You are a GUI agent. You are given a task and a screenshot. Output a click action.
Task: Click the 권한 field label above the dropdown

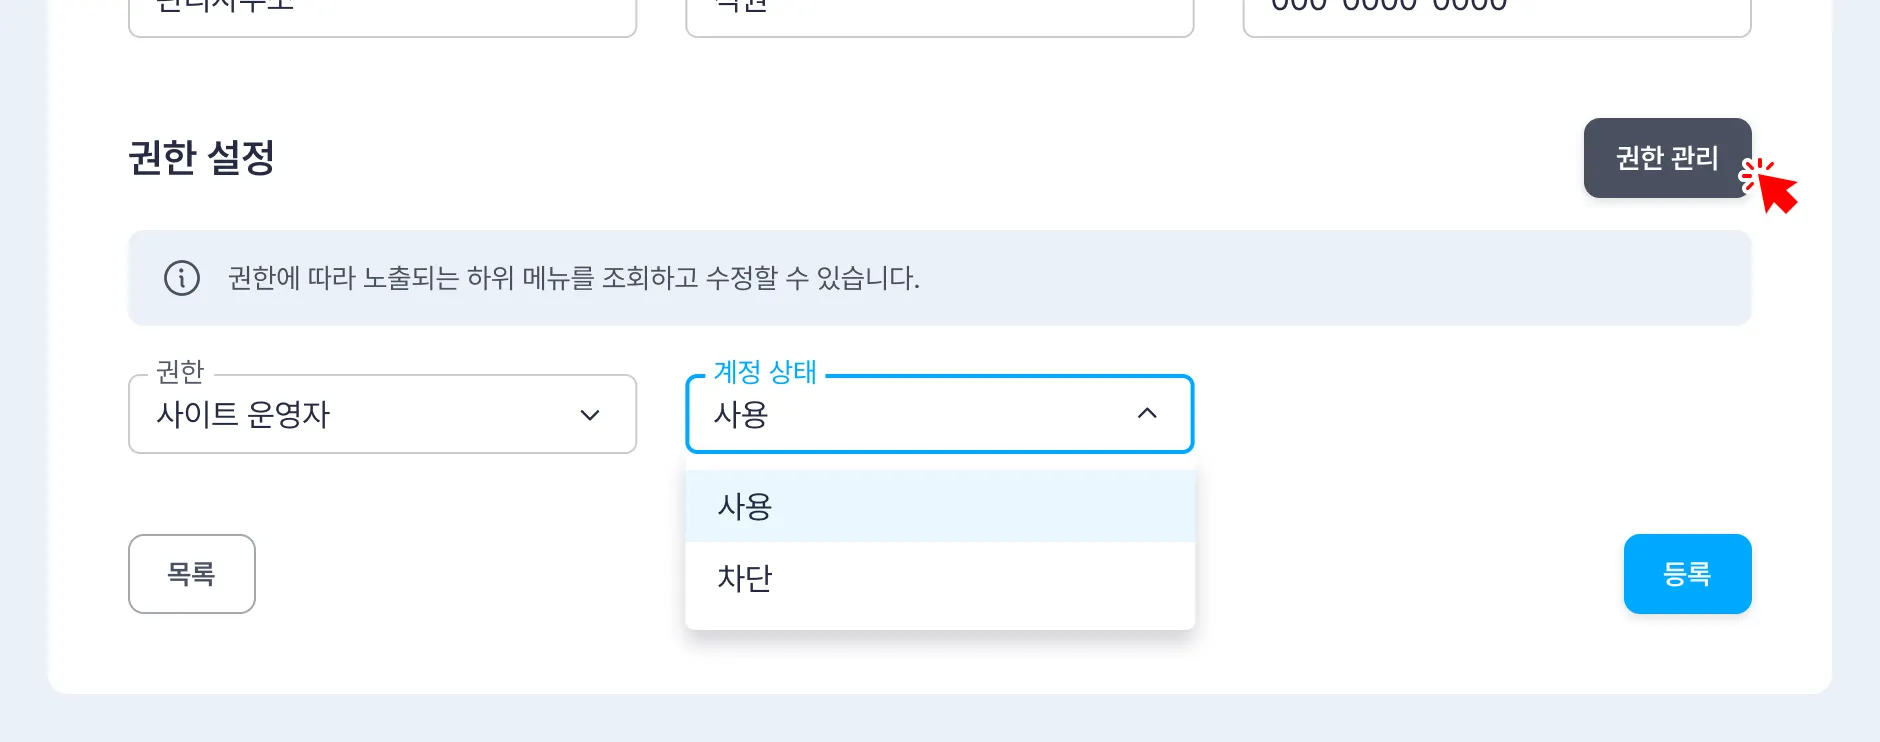click(180, 372)
